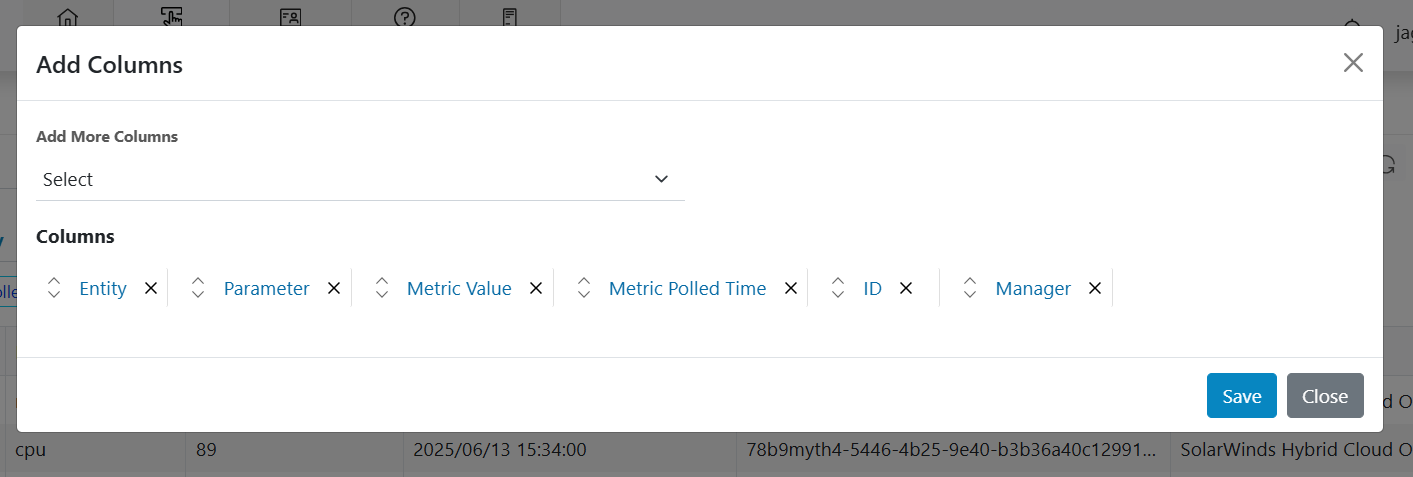Remove the Entity column
1413x477 pixels.
click(151, 288)
